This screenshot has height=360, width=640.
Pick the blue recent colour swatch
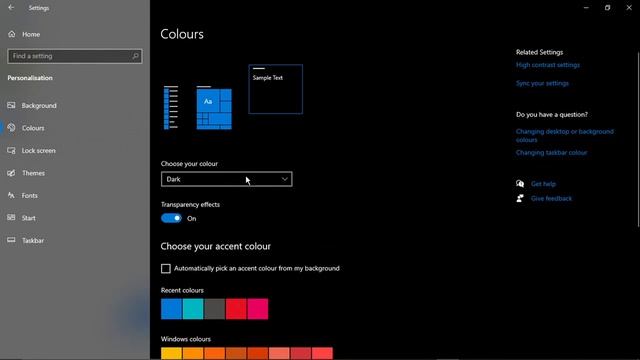[171, 309]
